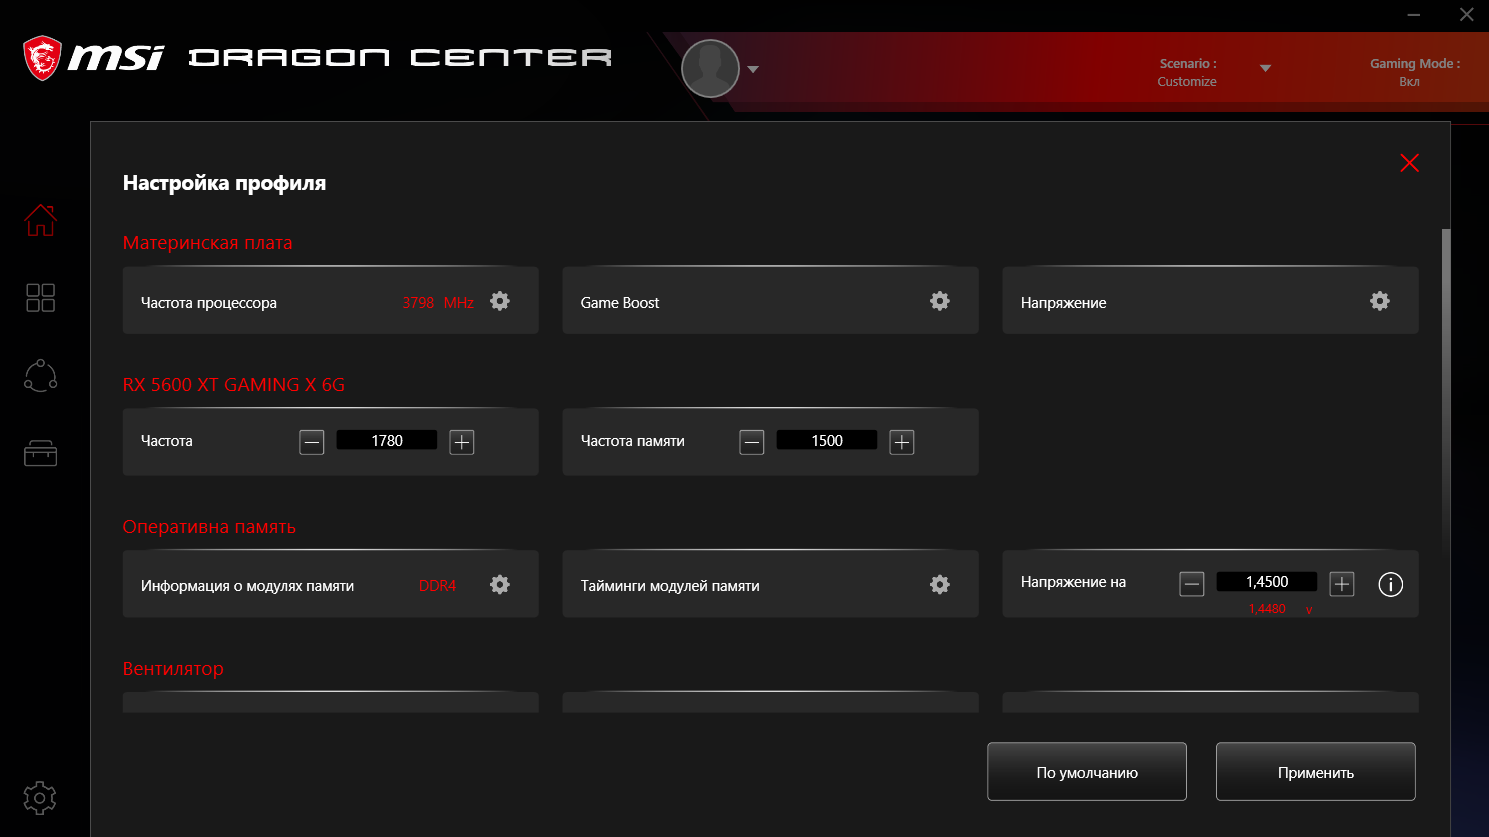Open processor frequency settings gear
The width and height of the screenshot is (1489, 837).
click(x=500, y=301)
